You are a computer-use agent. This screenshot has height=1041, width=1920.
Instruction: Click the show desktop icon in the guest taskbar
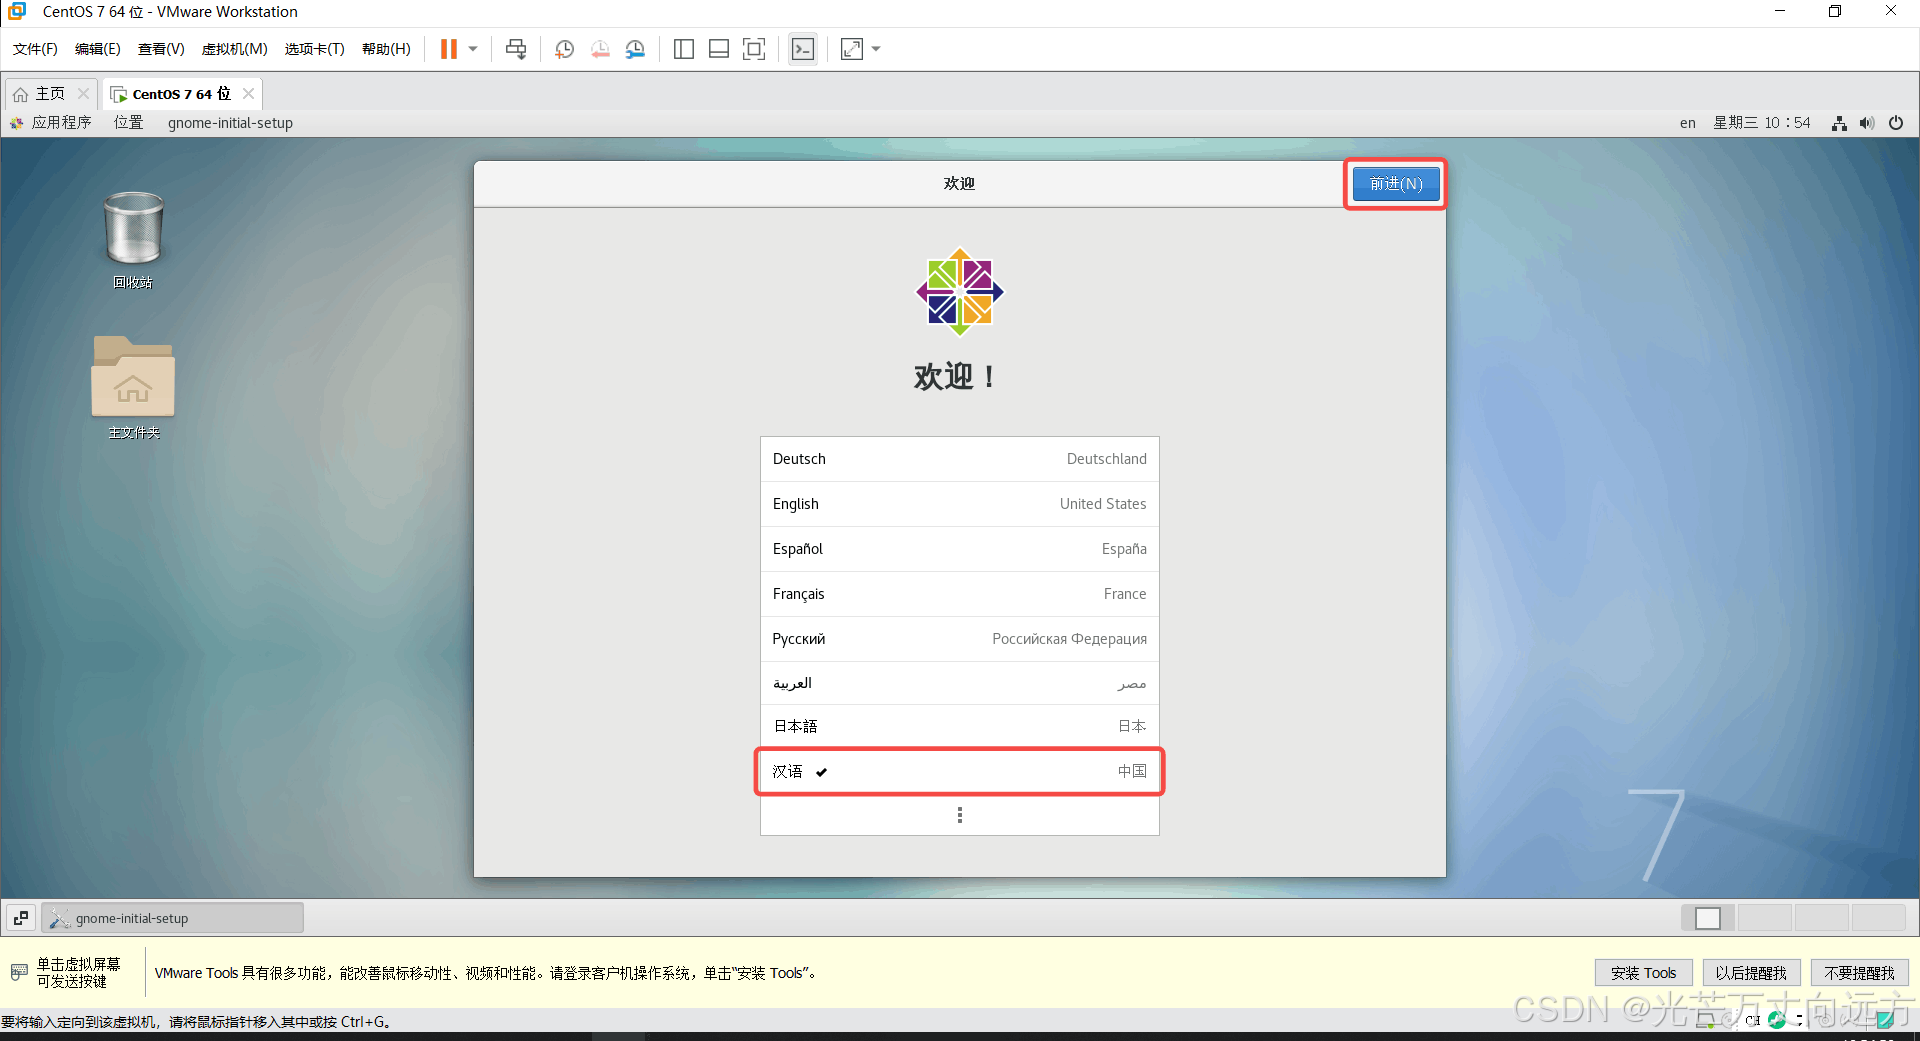(21, 918)
